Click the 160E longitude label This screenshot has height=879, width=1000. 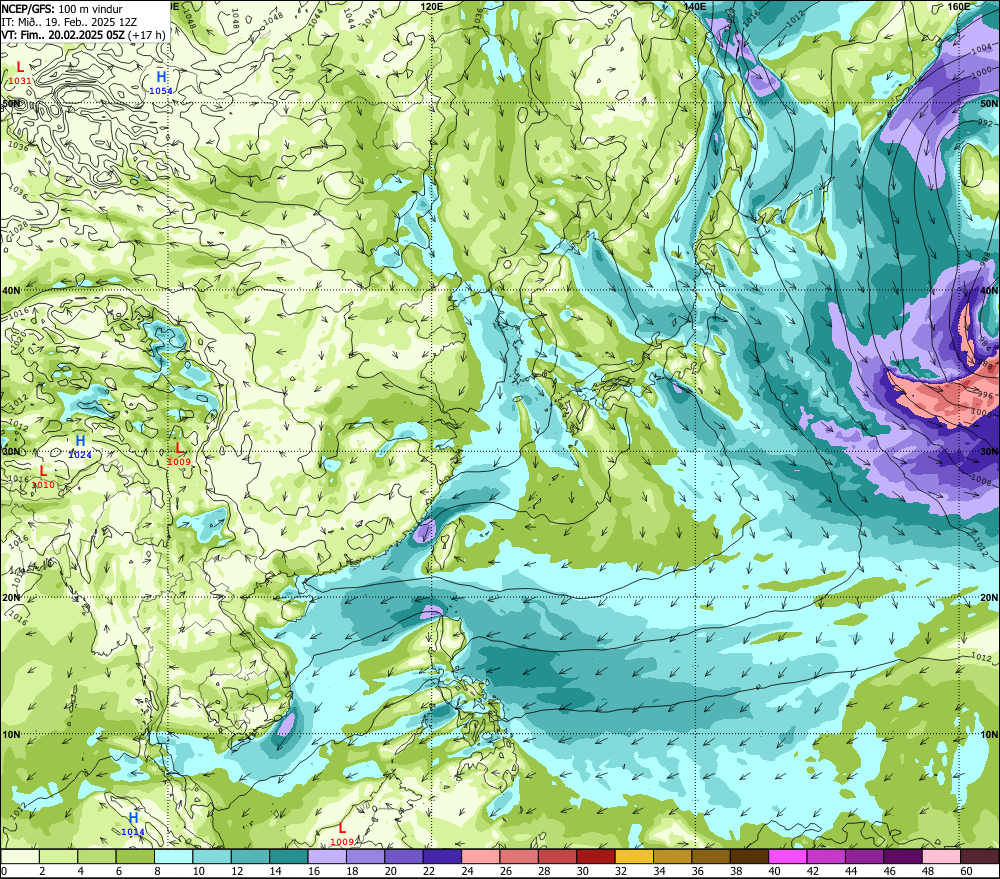coord(959,6)
